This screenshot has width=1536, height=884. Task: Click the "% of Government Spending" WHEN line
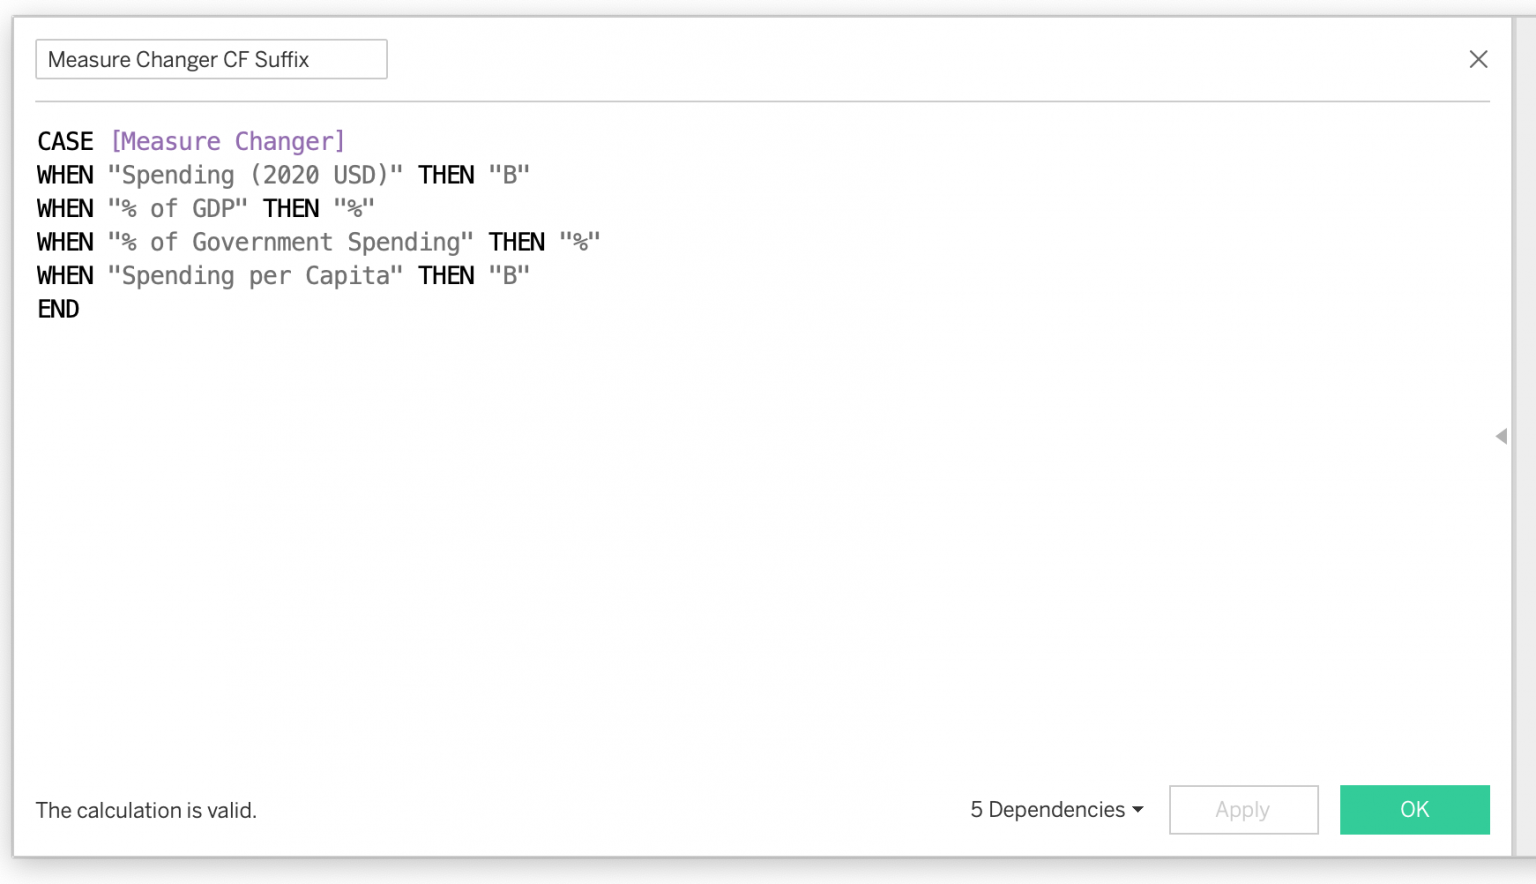(x=292, y=241)
